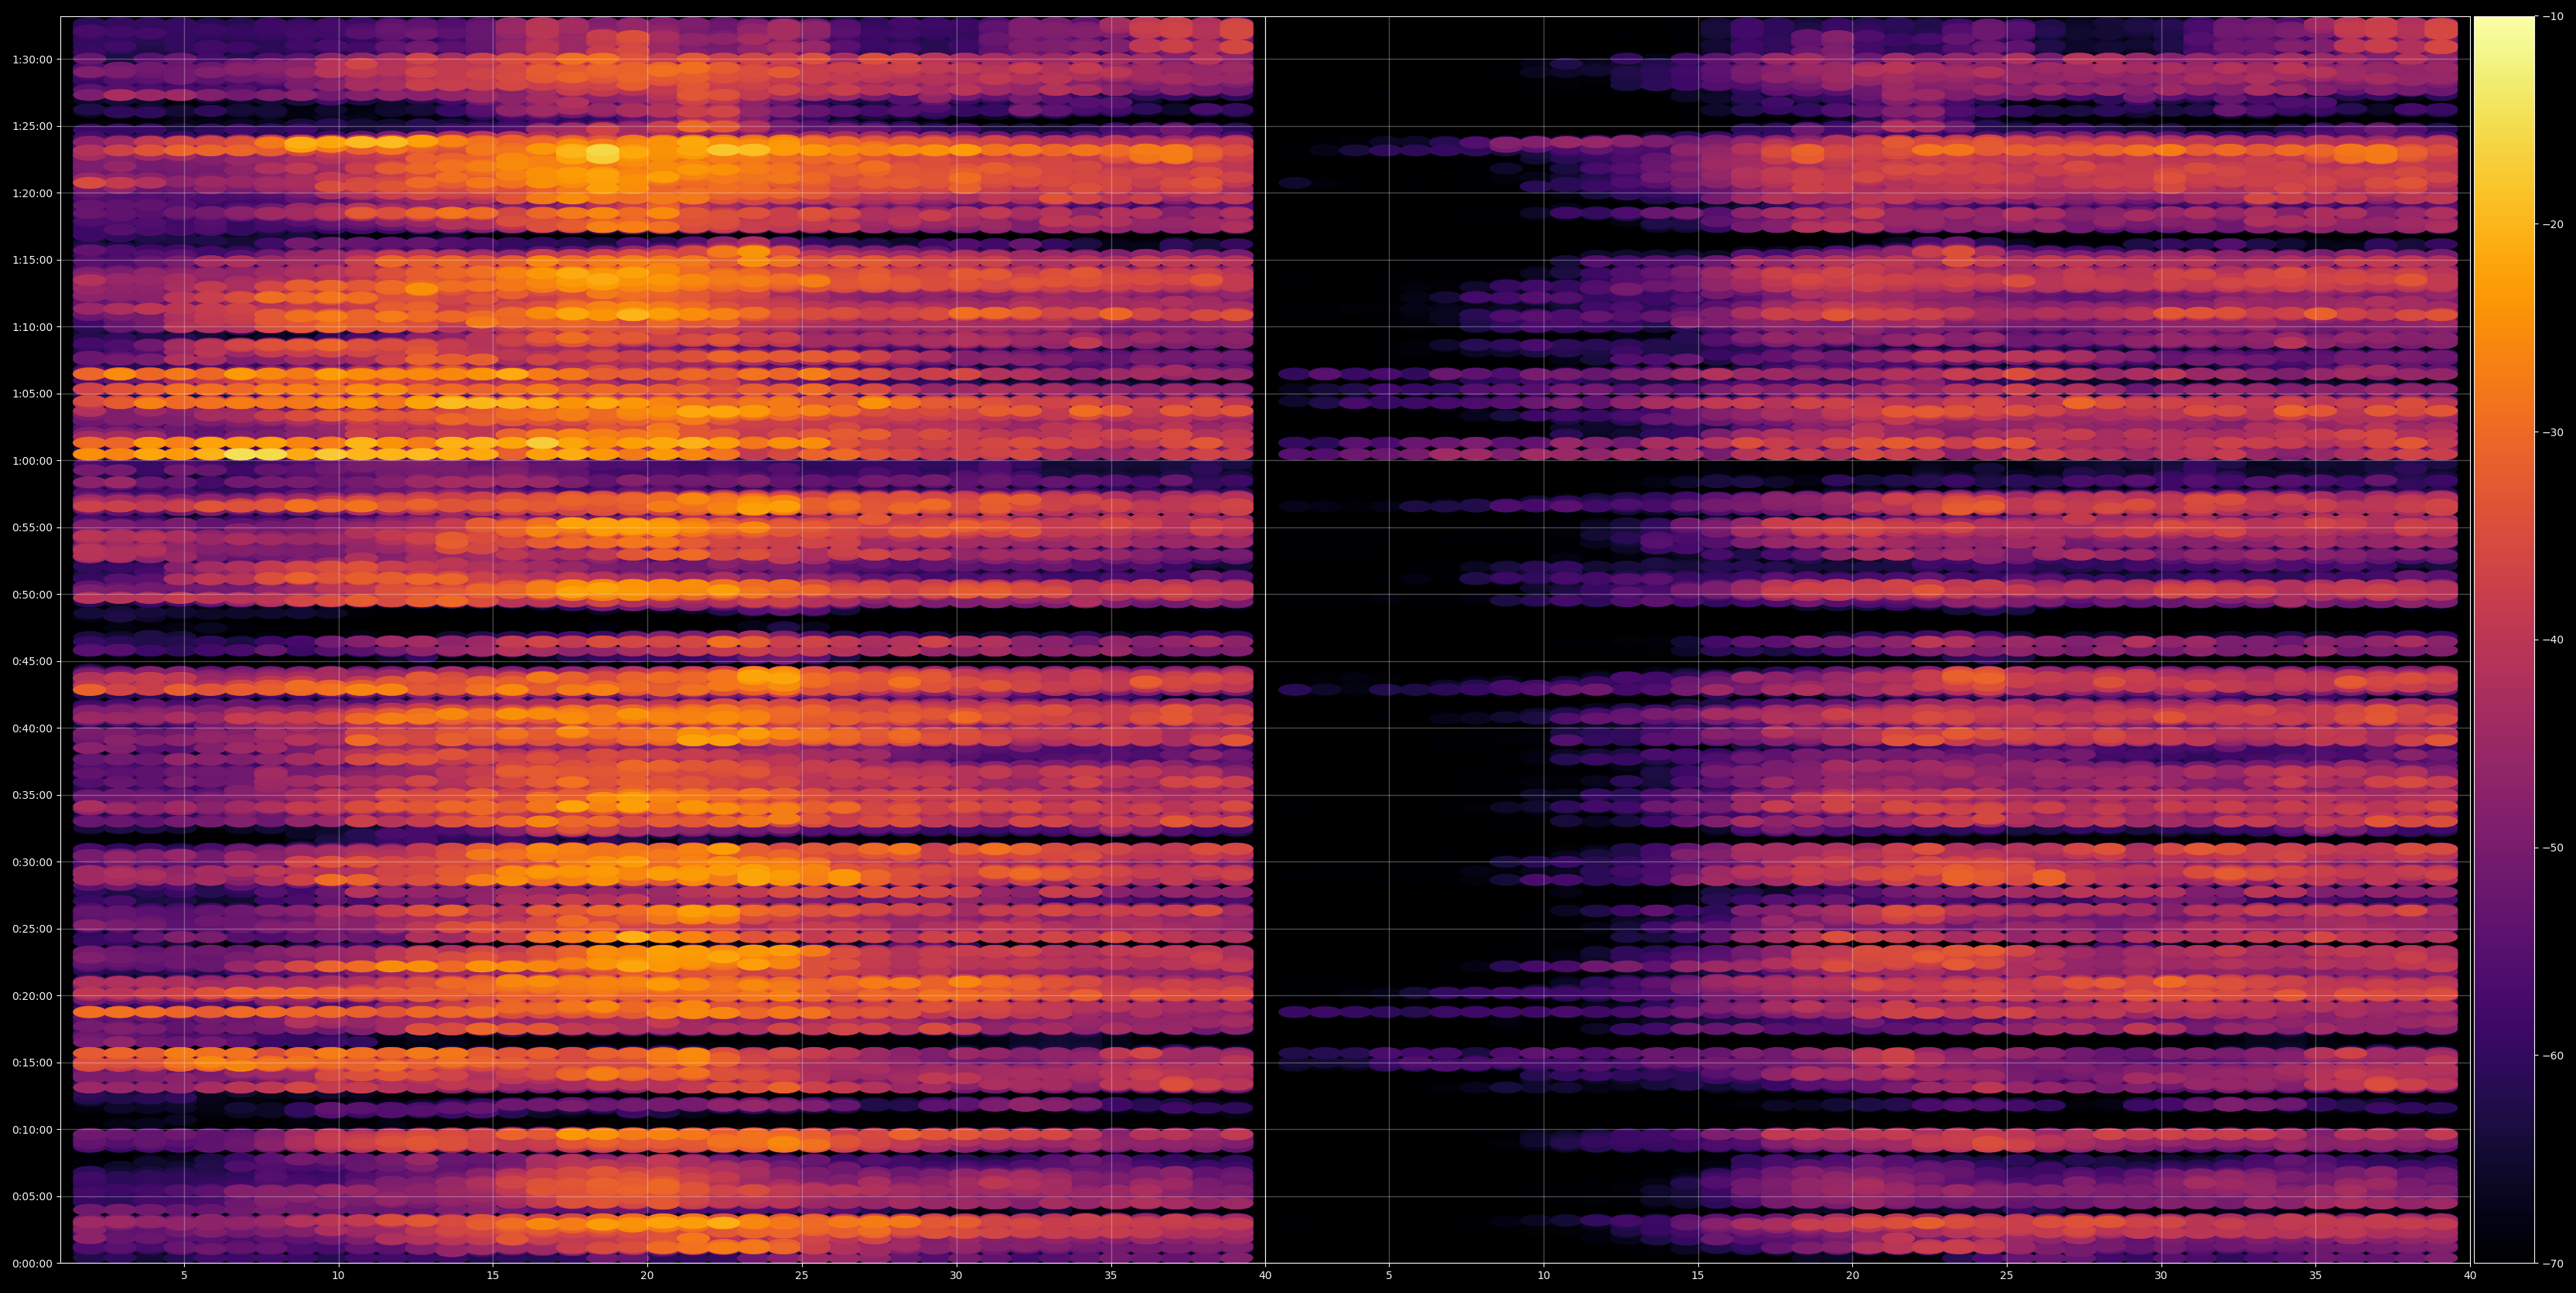This screenshot has height=1293, width=2576.
Task: Click the 0:35:00 y-axis tick label
Action: [32, 796]
